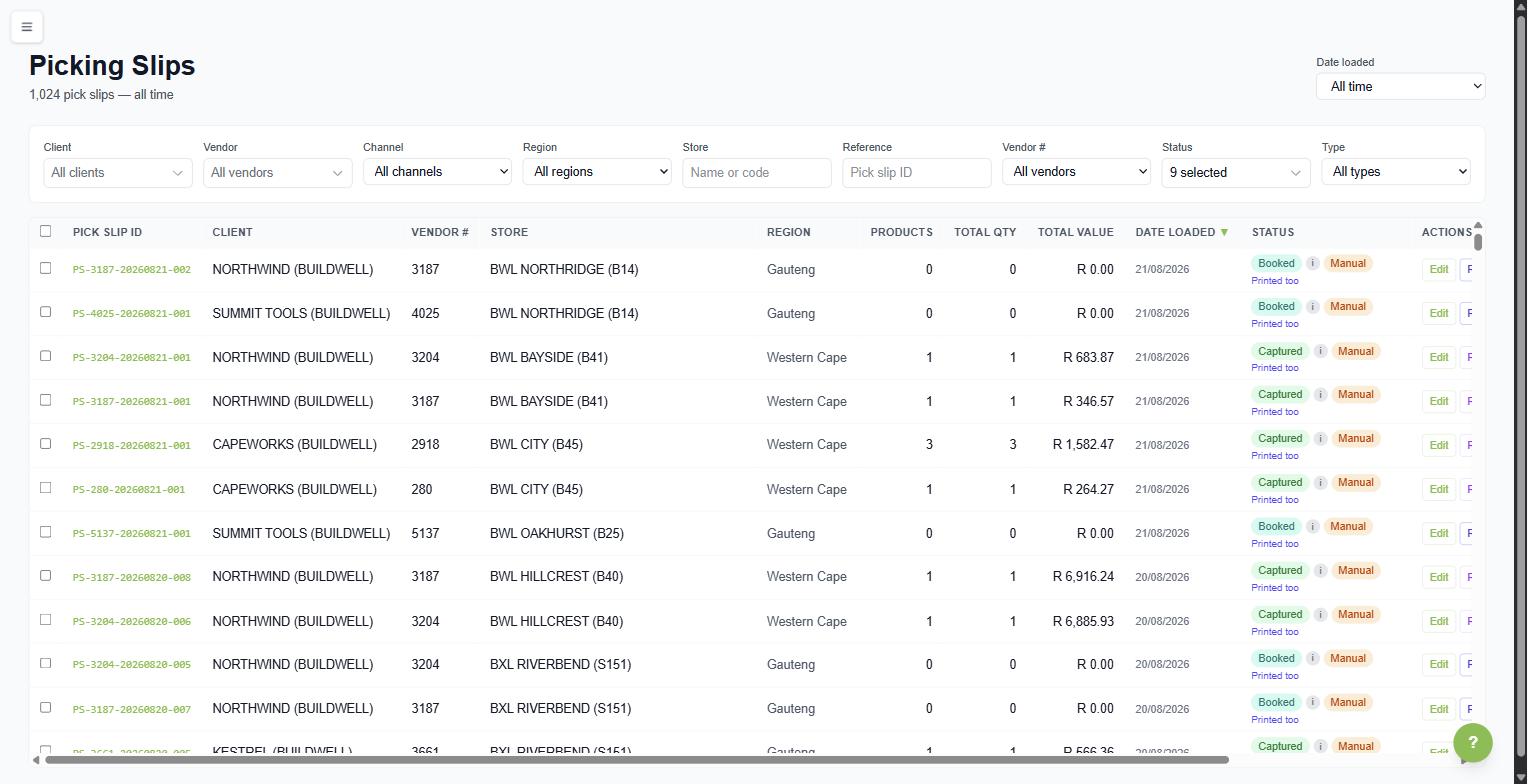Sort by Store column header
Screen dimensions: 1528x784
(x=509, y=232)
